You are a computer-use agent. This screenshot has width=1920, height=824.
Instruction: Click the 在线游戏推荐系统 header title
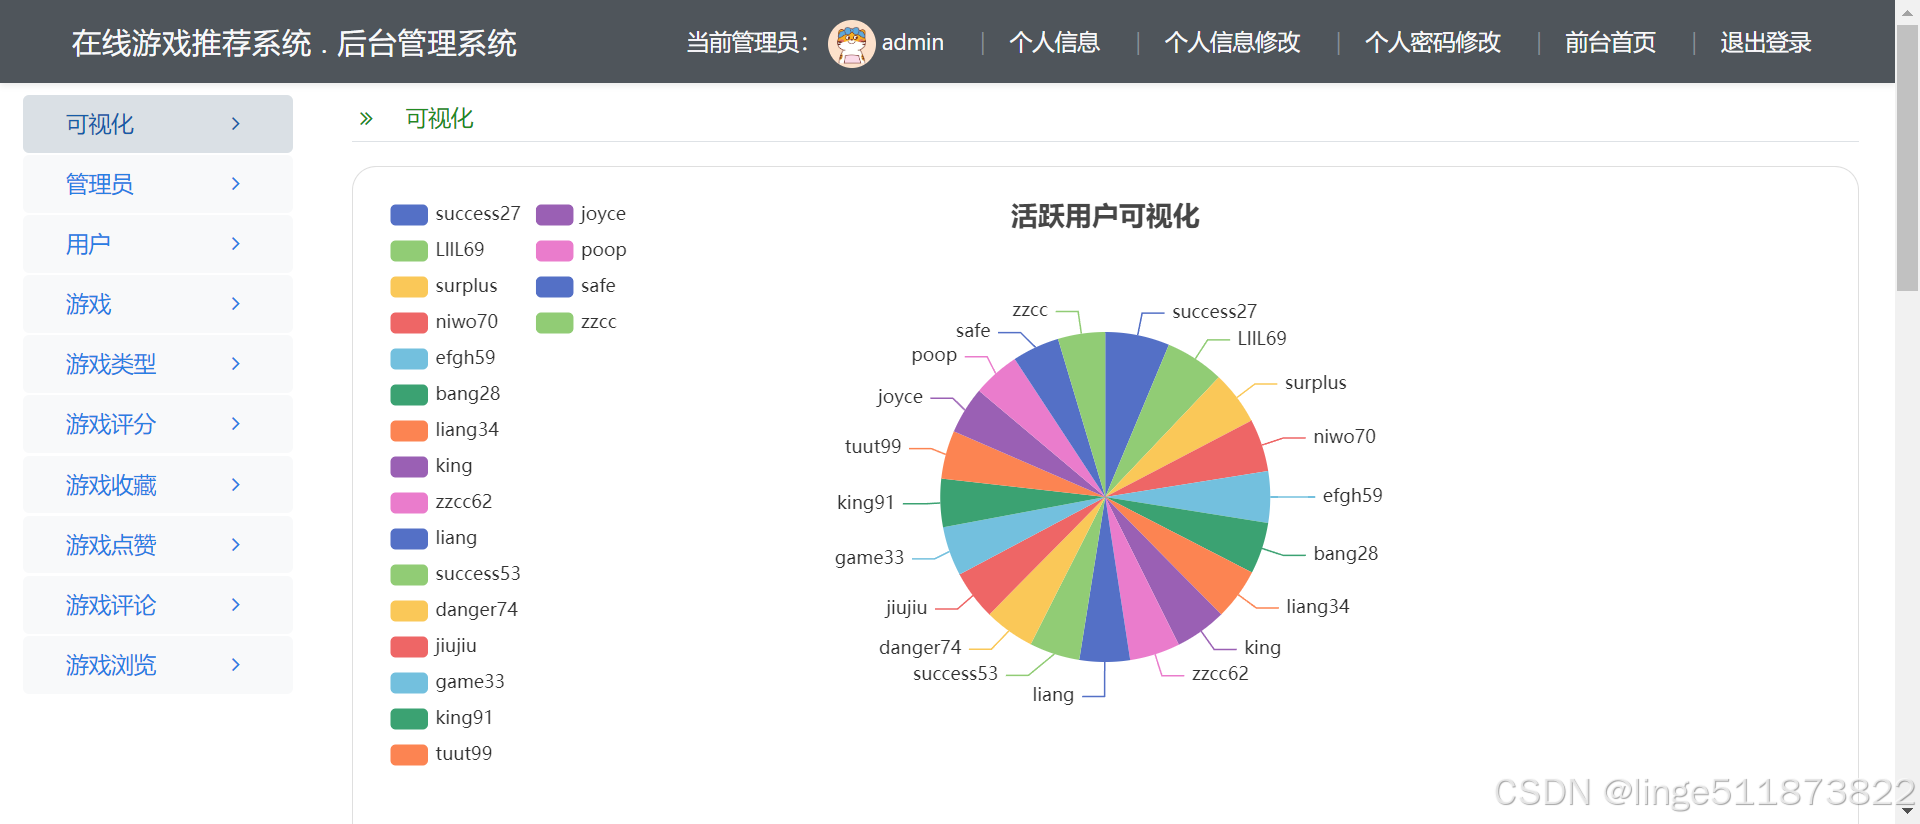[x=191, y=44]
